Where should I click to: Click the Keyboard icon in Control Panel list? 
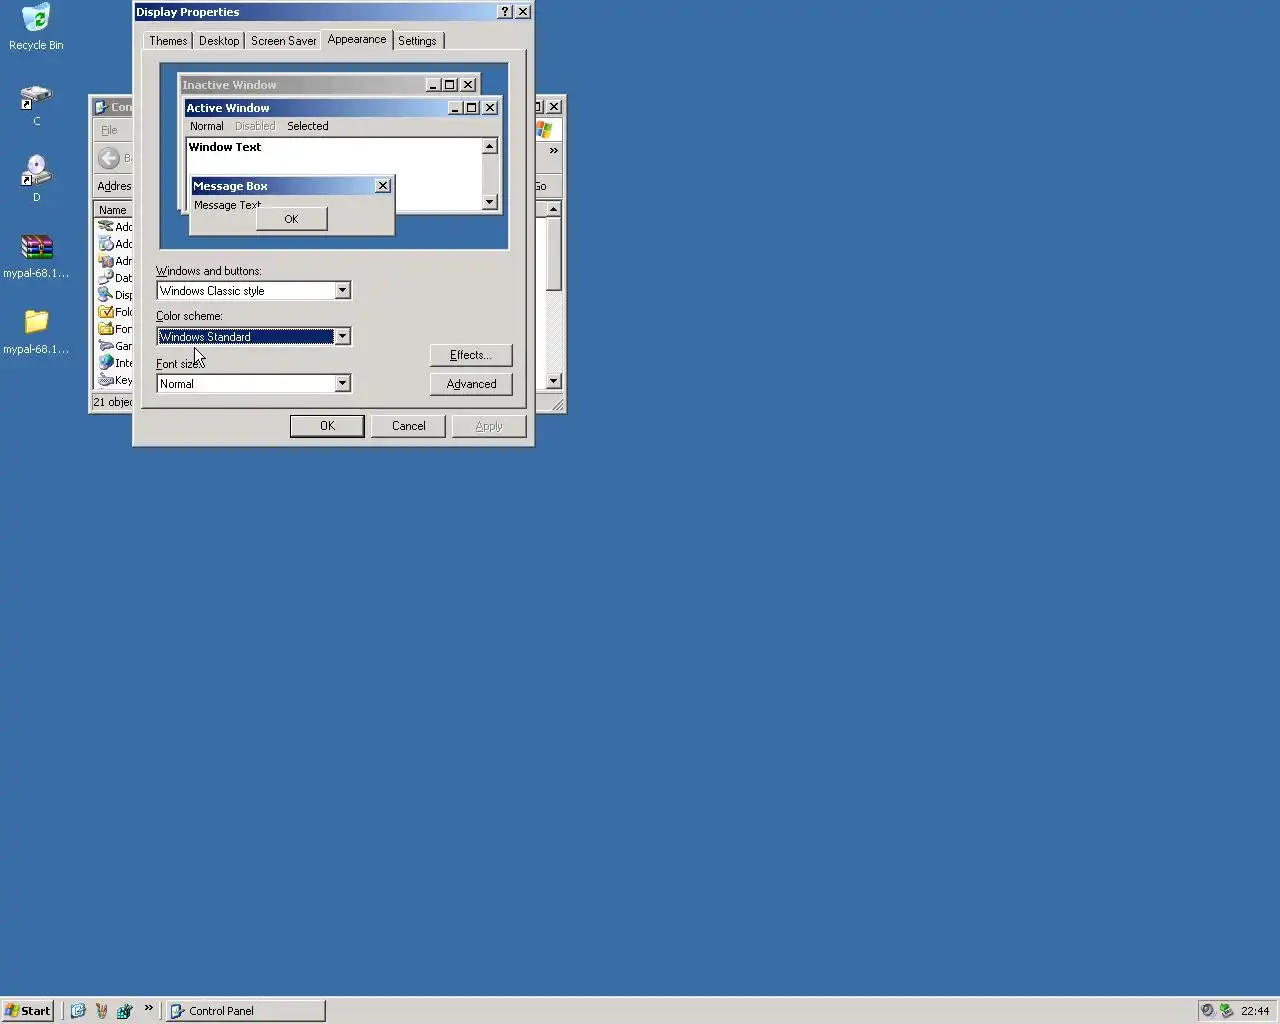click(106, 380)
